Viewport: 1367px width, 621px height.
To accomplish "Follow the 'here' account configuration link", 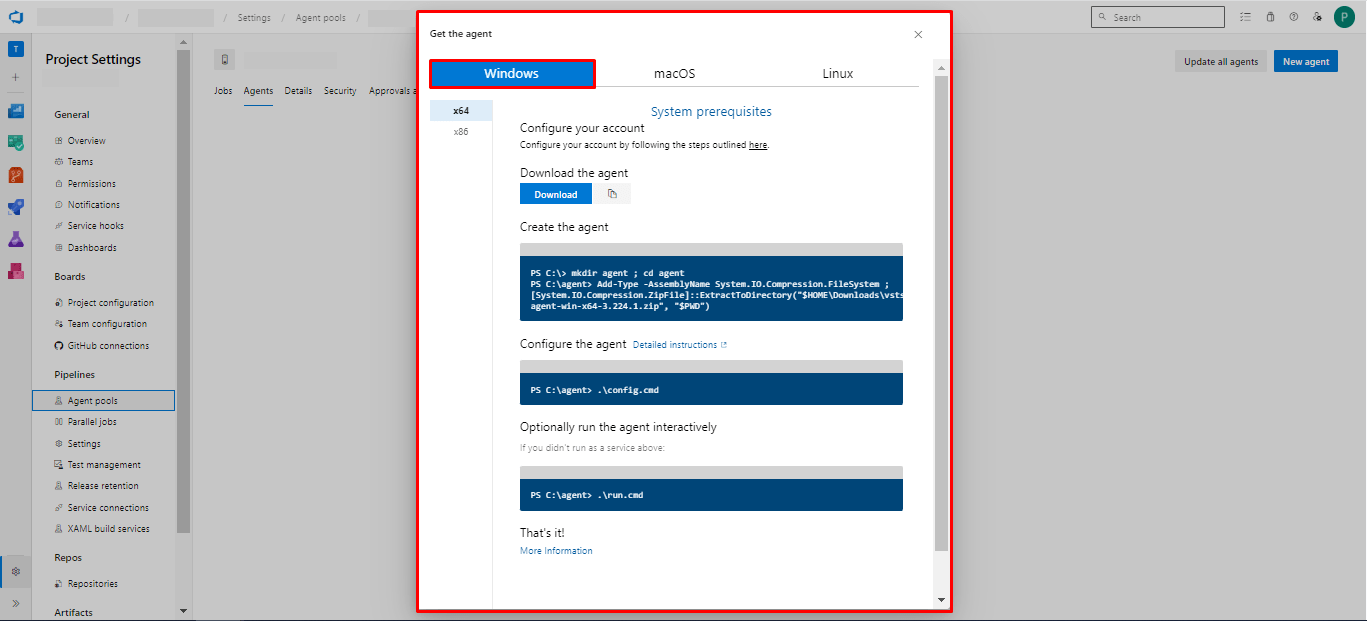I will [758, 145].
